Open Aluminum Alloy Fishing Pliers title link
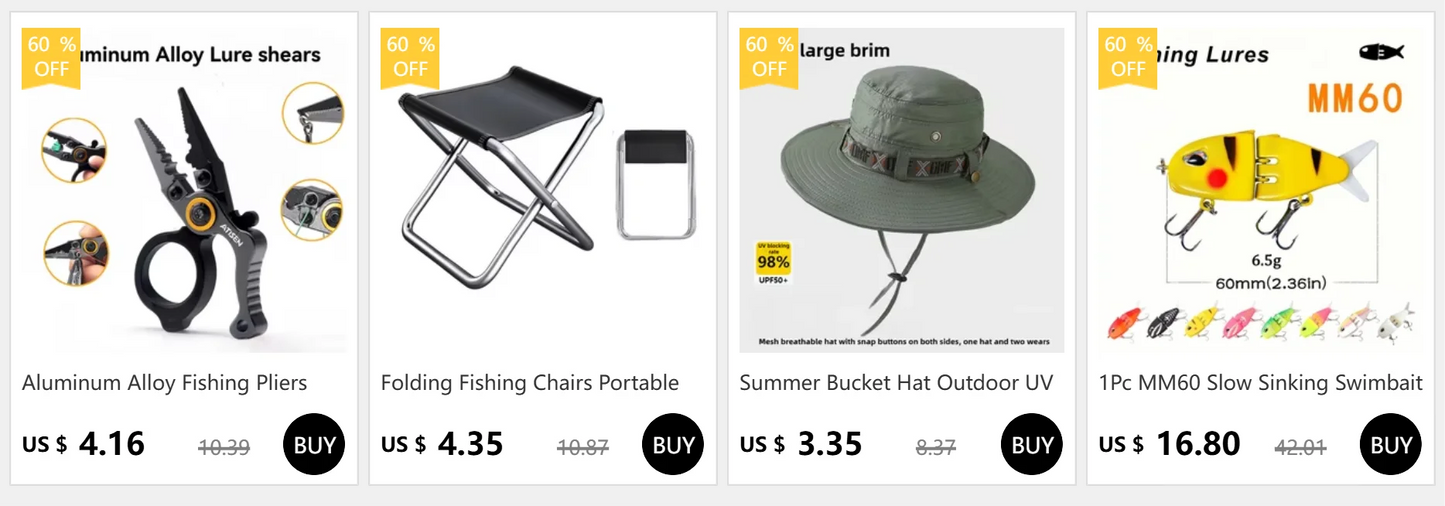This screenshot has height=506, width=1445. pos(164,383)
